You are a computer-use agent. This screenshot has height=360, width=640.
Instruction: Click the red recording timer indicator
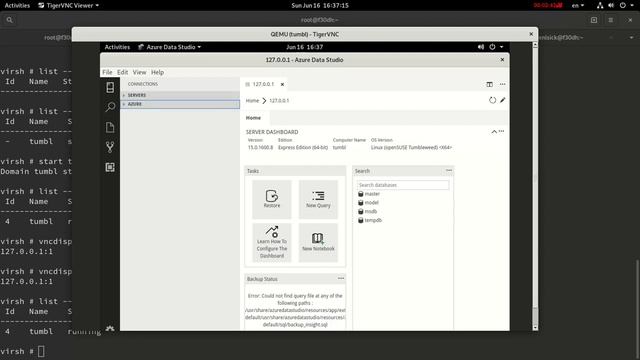548,5
